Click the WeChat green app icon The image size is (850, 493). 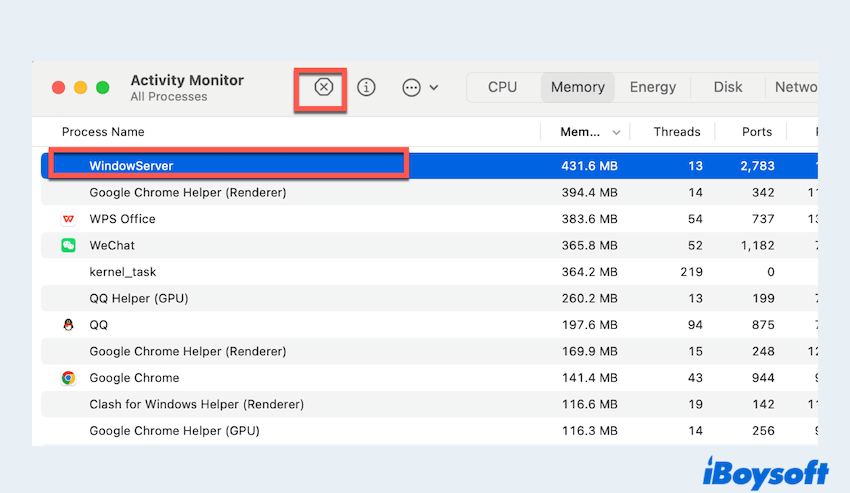click(x=68, y=245)
